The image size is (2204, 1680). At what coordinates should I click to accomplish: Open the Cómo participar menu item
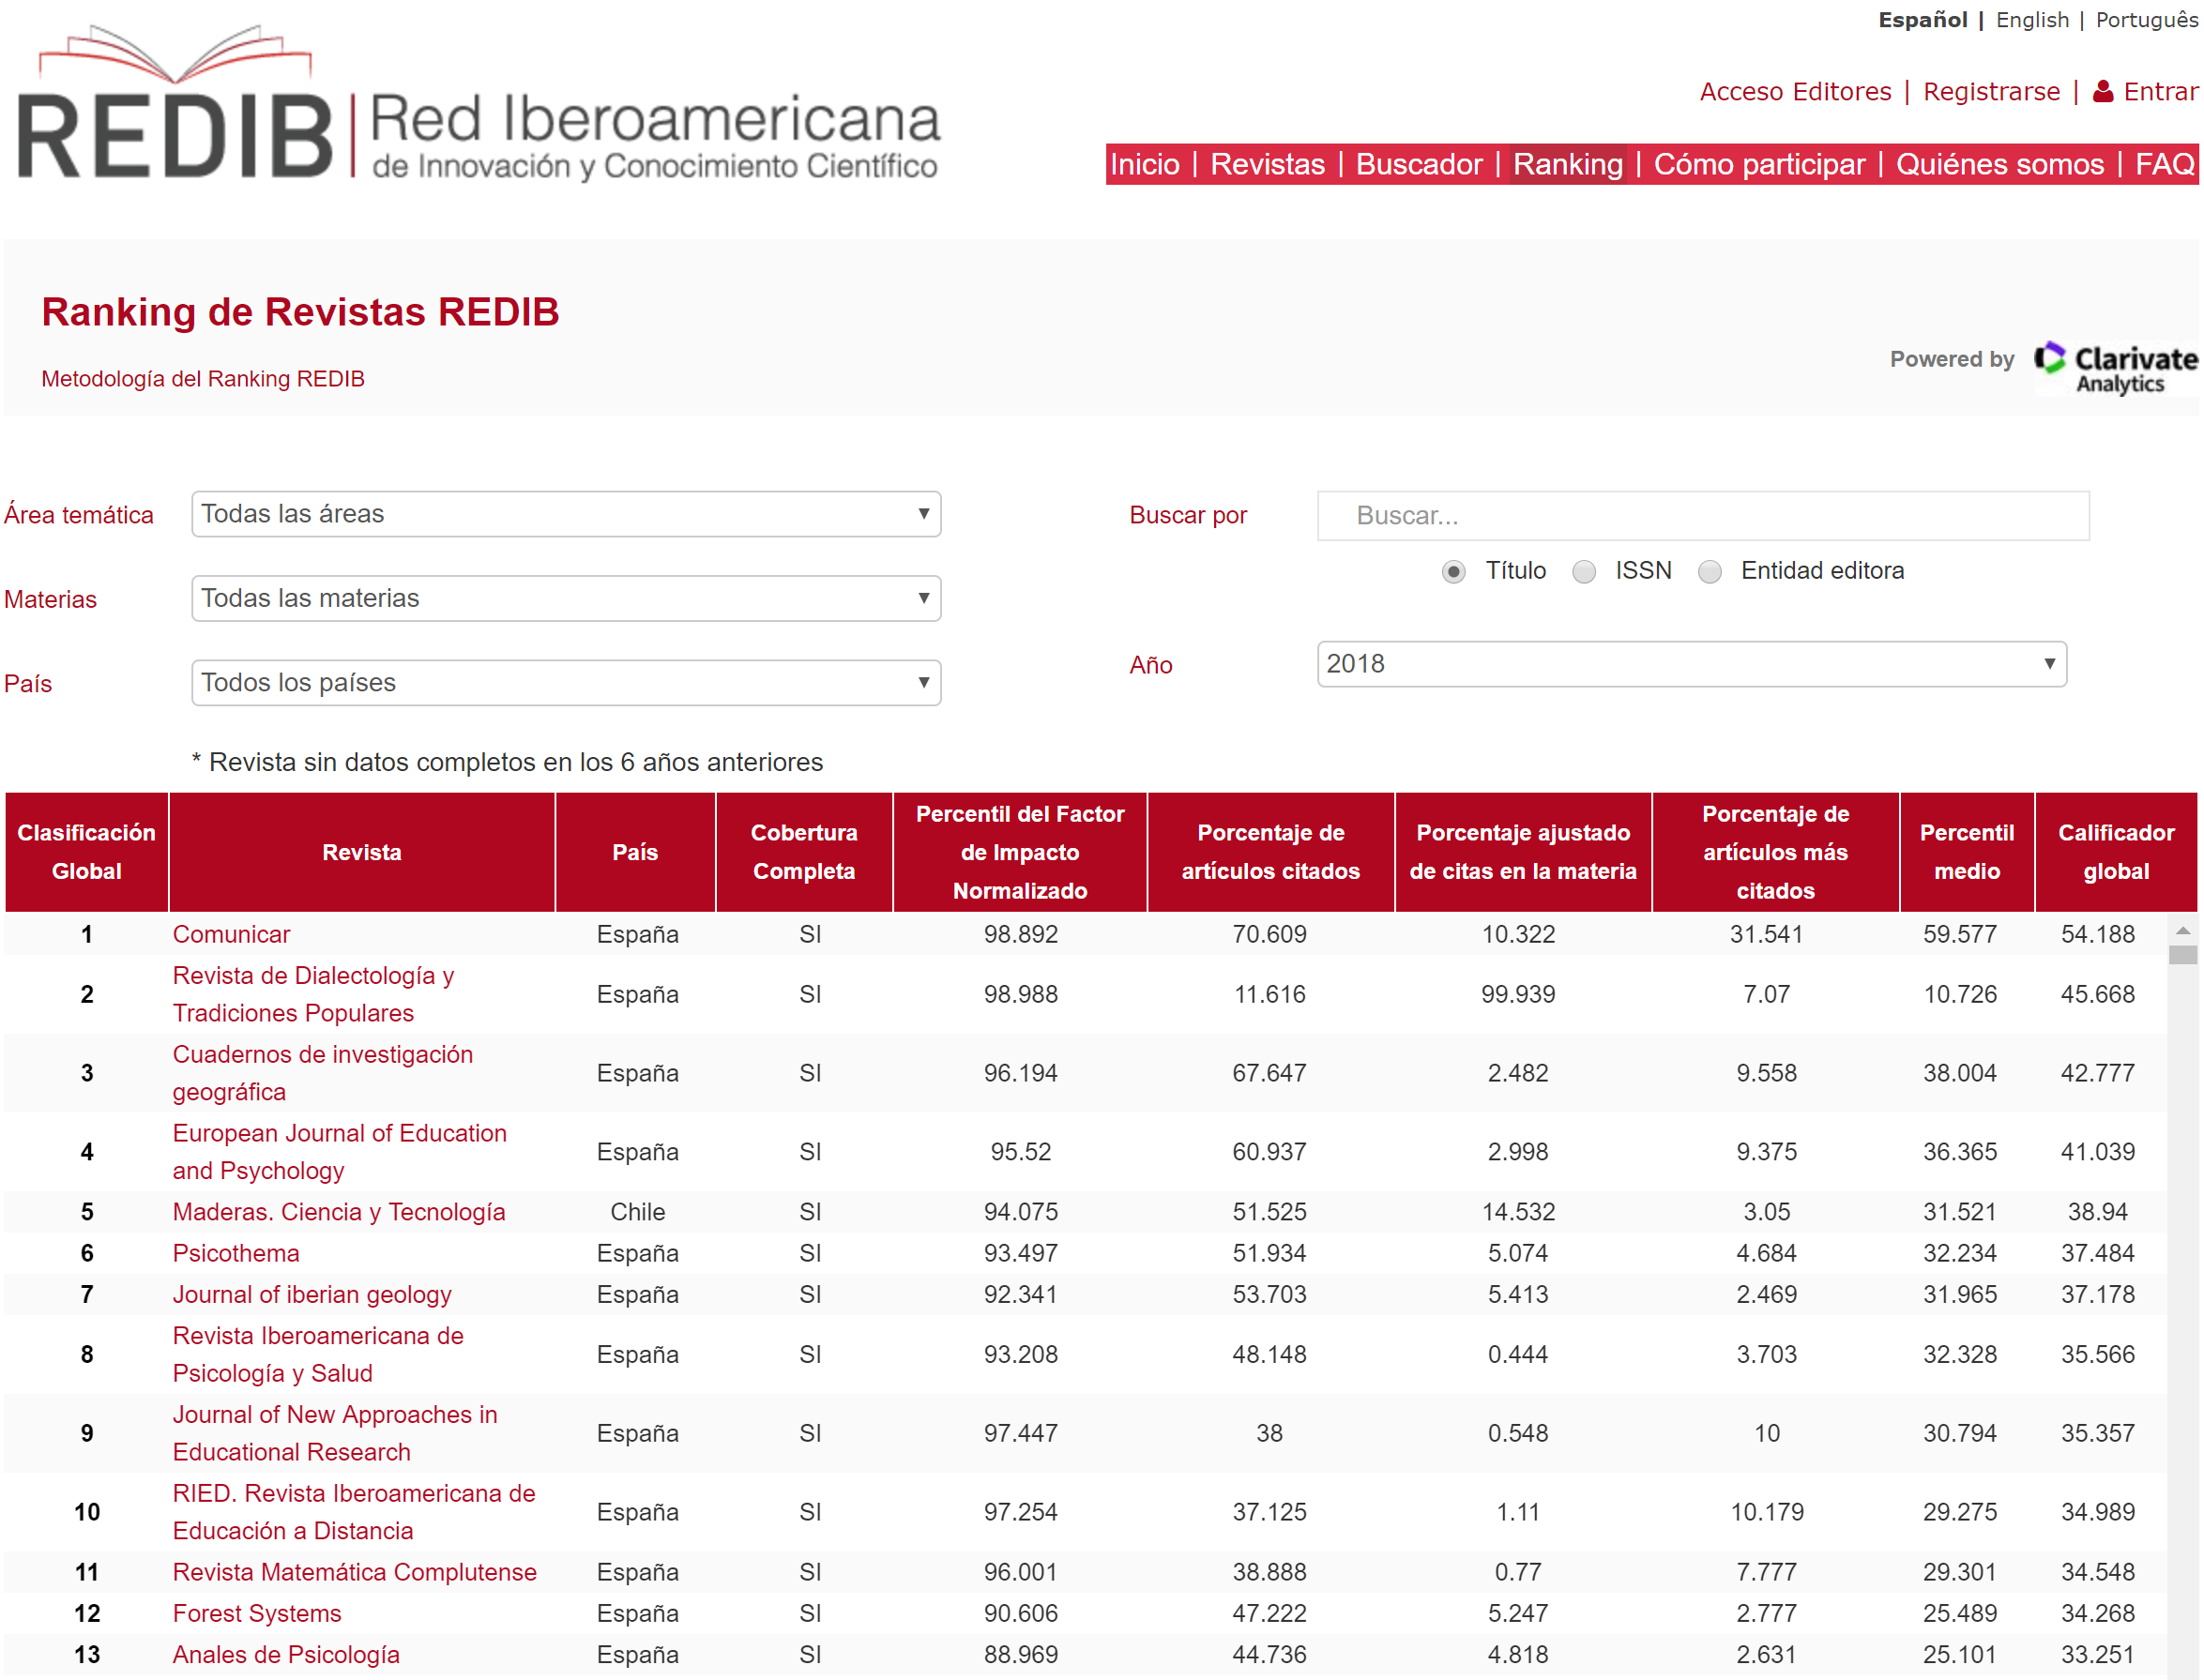pos(1759,164)
